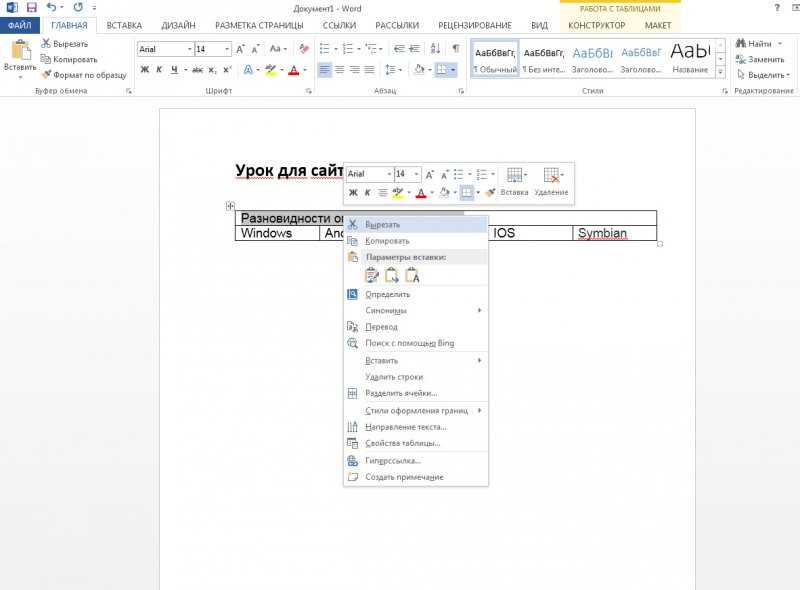Viewport: 800px width, 590px height.
Task: Expand styles gallery more button
Action: coord(720,72)
